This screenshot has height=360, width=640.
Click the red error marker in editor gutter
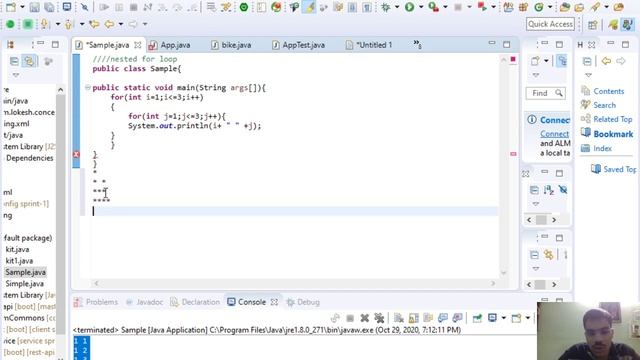[x=76, y=154]
